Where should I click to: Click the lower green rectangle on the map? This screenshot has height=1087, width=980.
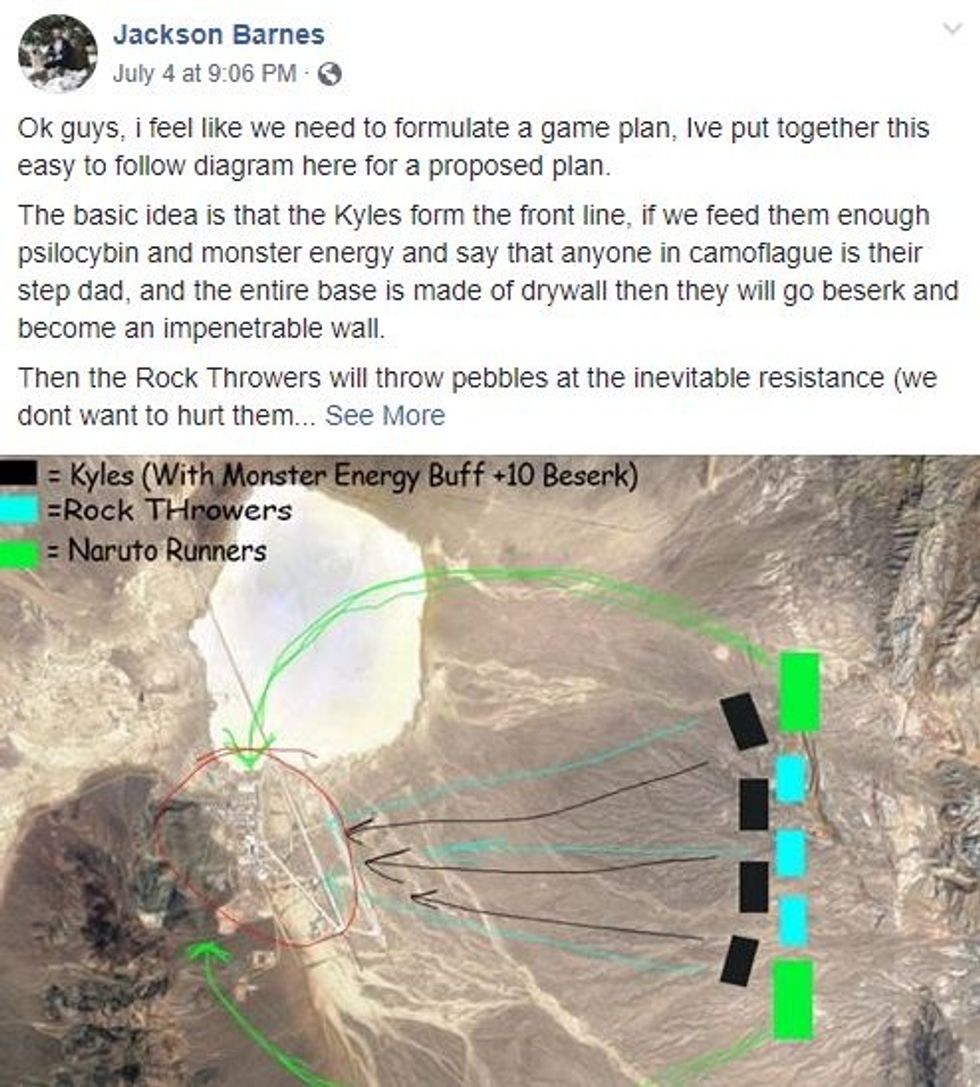click(792, 999)
